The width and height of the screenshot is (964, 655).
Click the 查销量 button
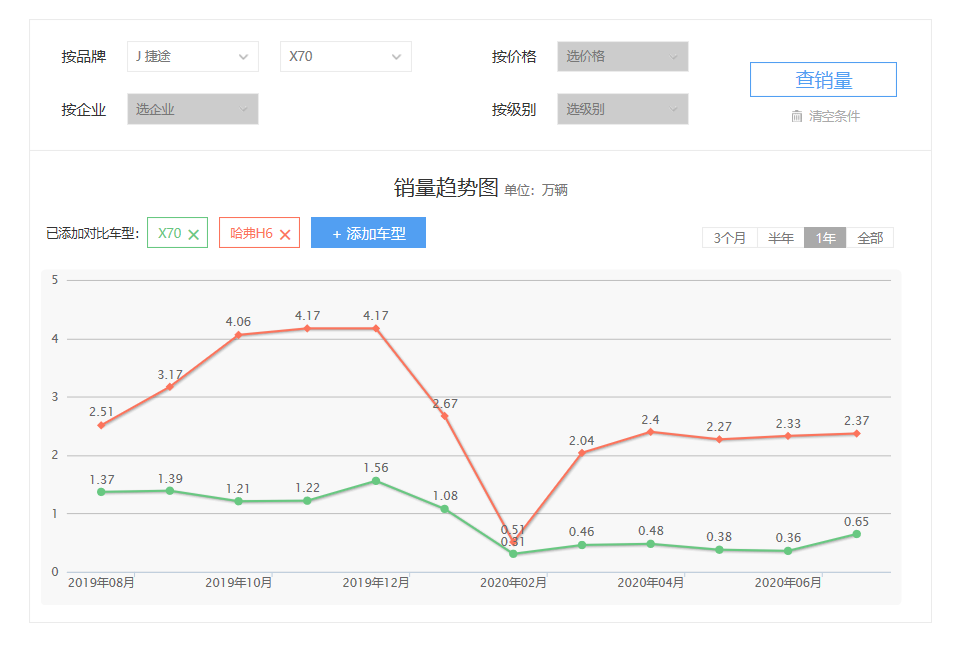(x=823, y=80)
